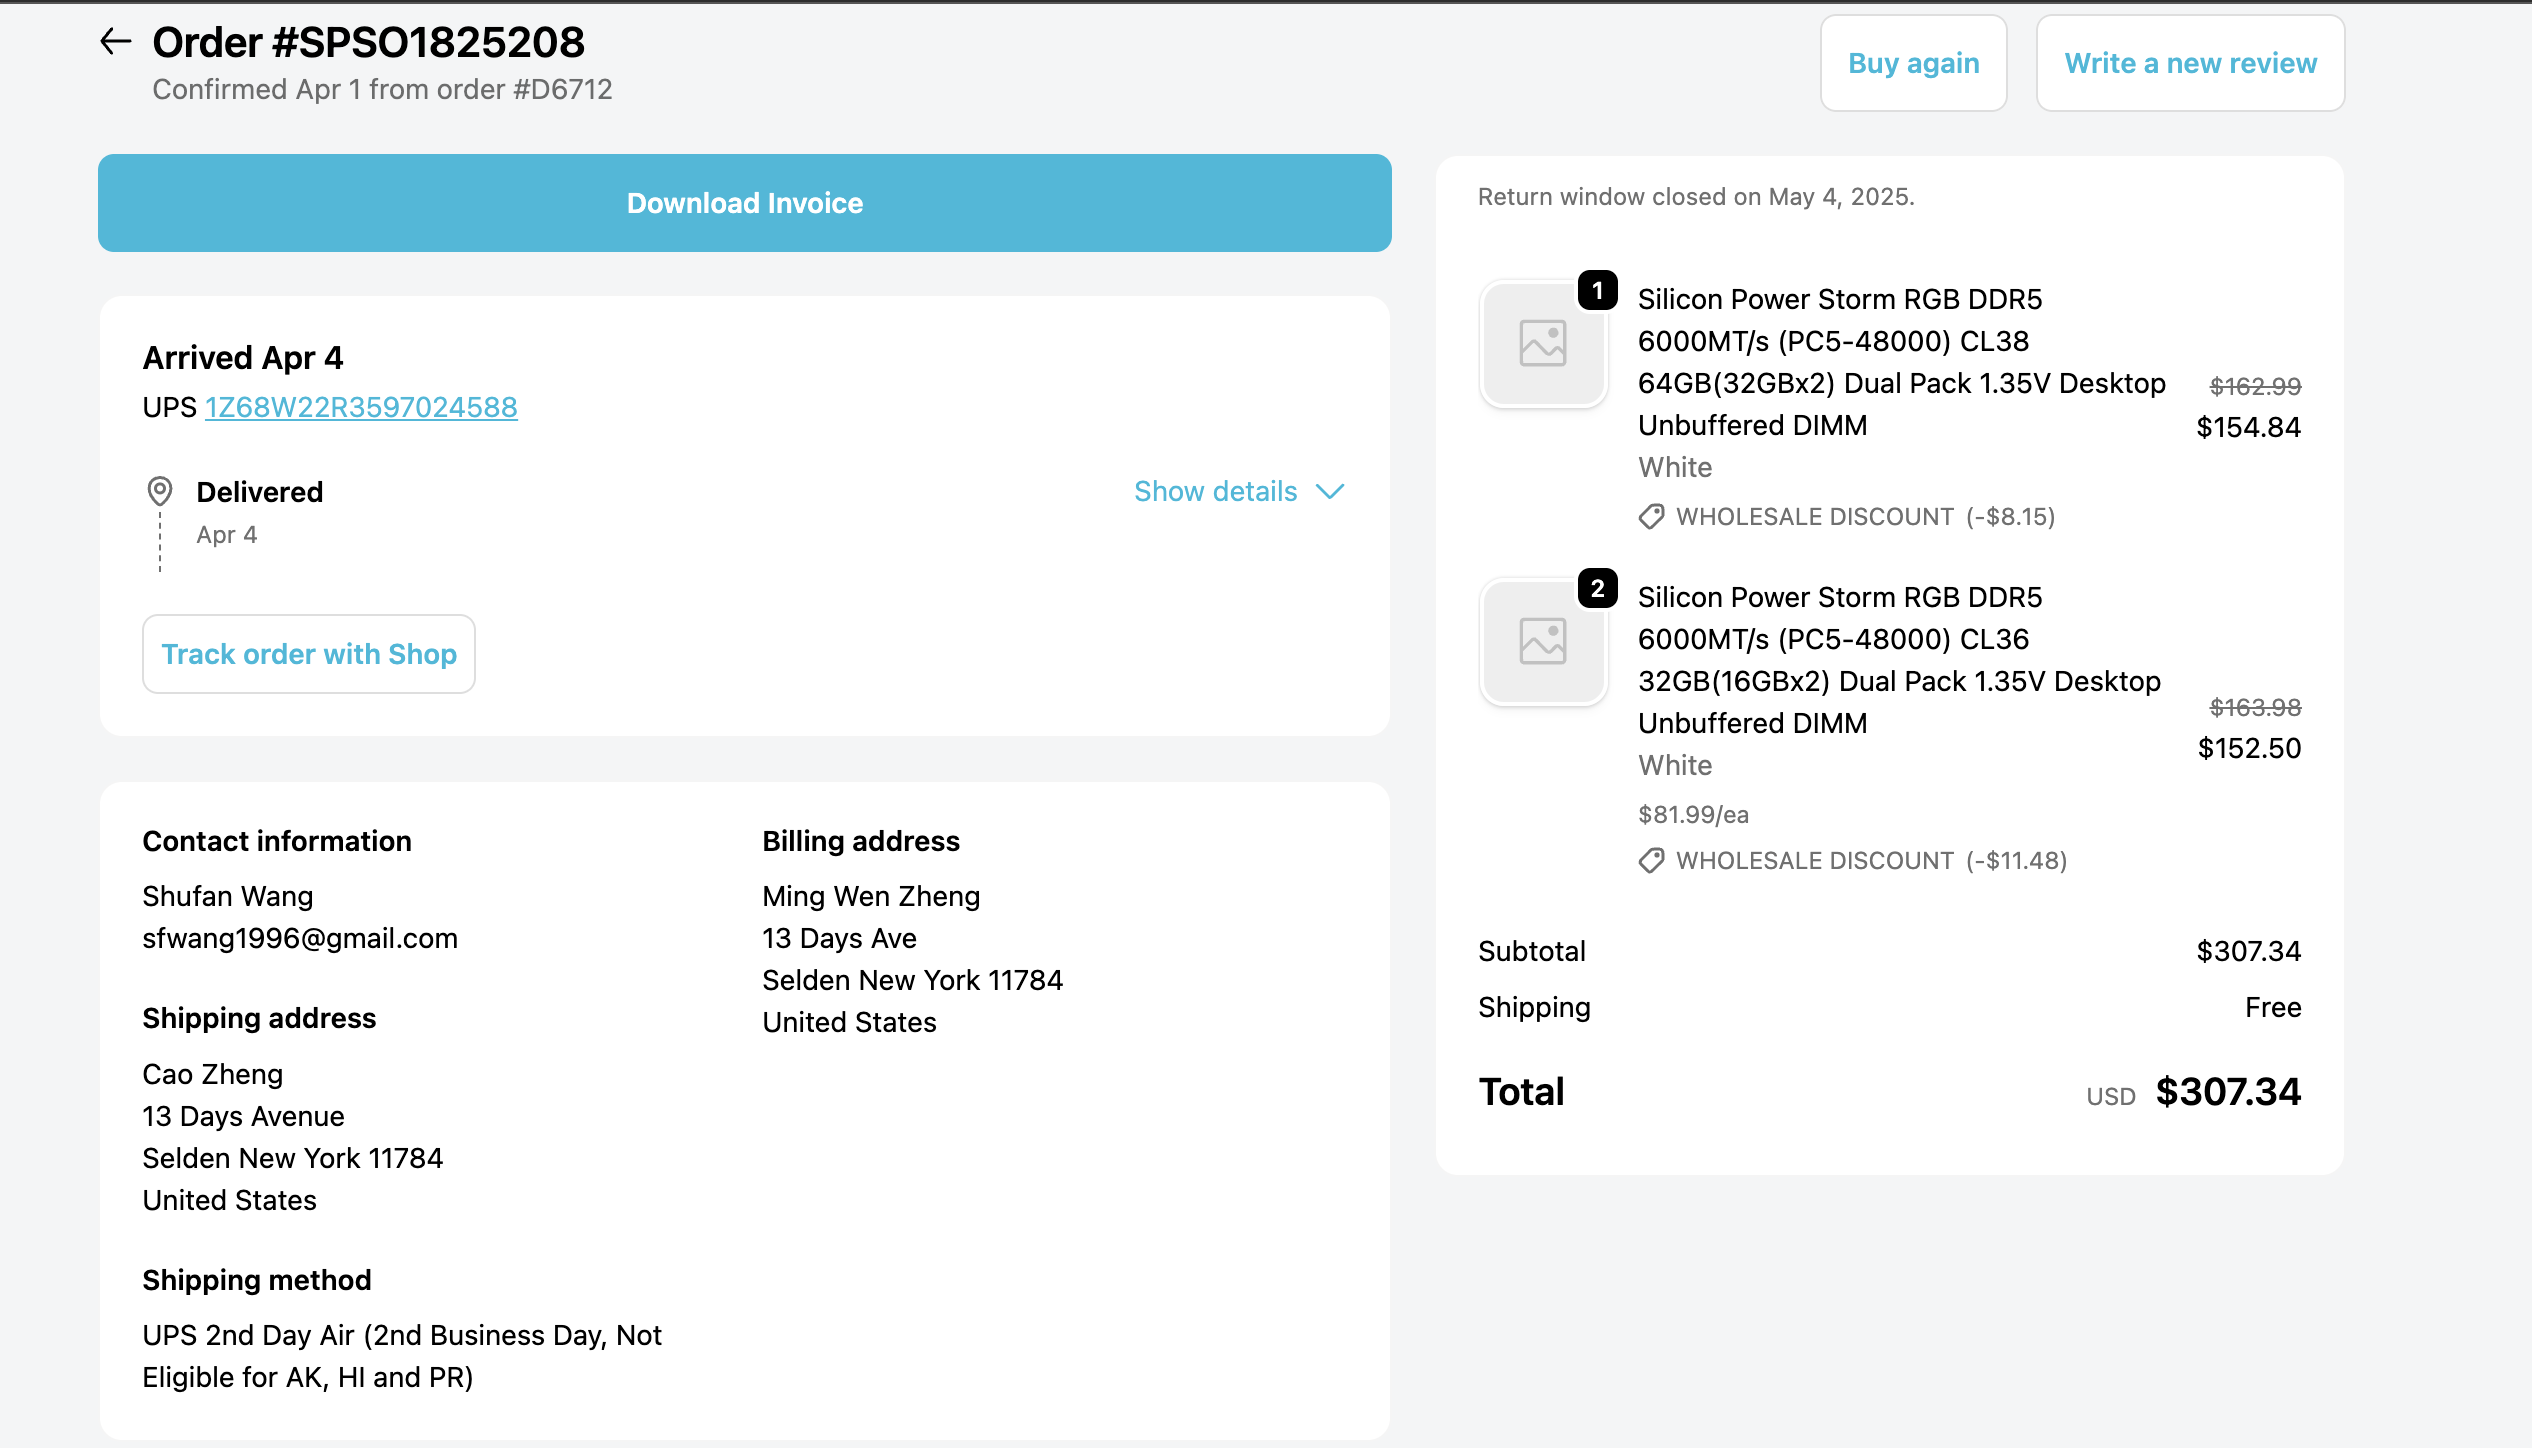Click the $11.48 wholesale discount tag icon
Screen dimensions: 2532x1448
pos(1651,861)
